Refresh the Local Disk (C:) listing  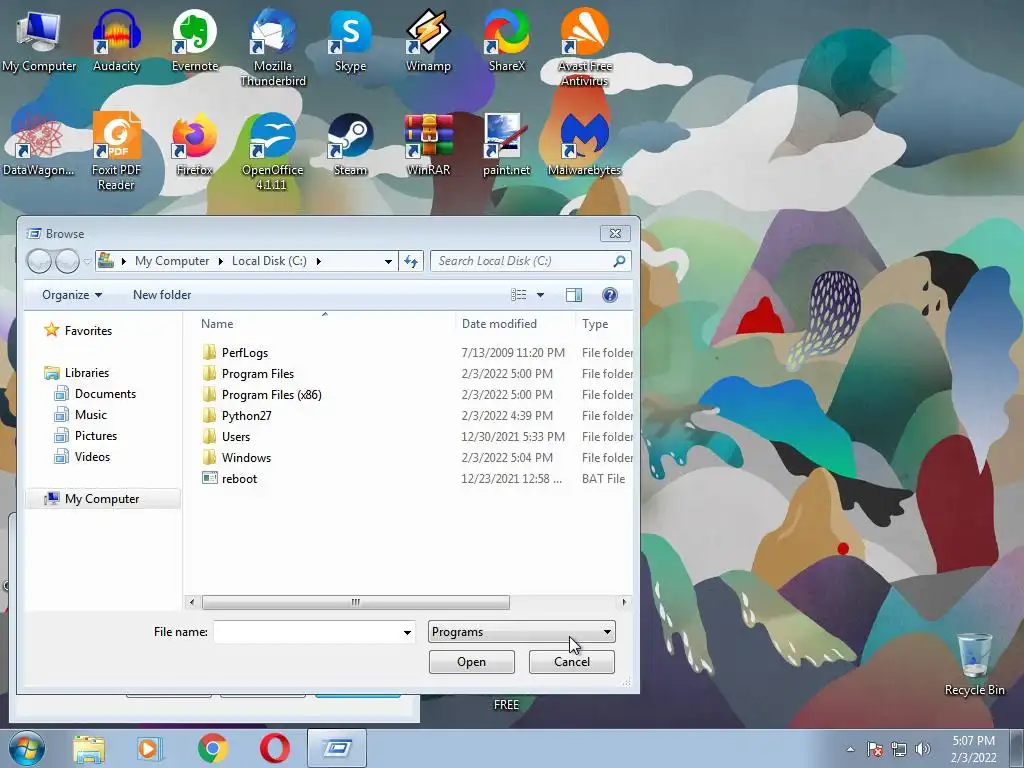pos(411,261)
